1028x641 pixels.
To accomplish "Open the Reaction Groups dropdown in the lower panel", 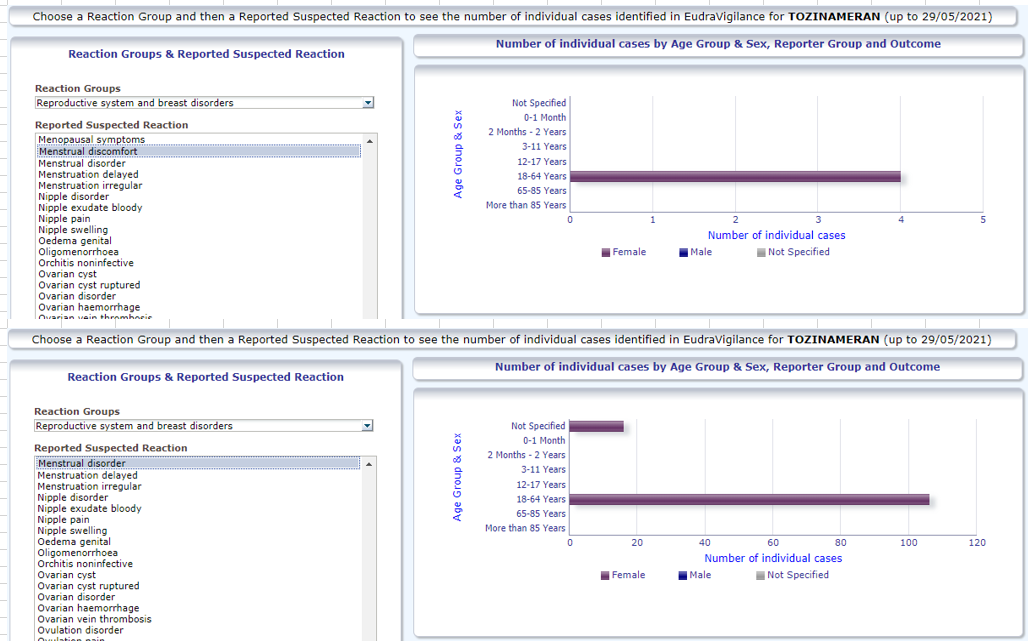I will click(367, 426).
